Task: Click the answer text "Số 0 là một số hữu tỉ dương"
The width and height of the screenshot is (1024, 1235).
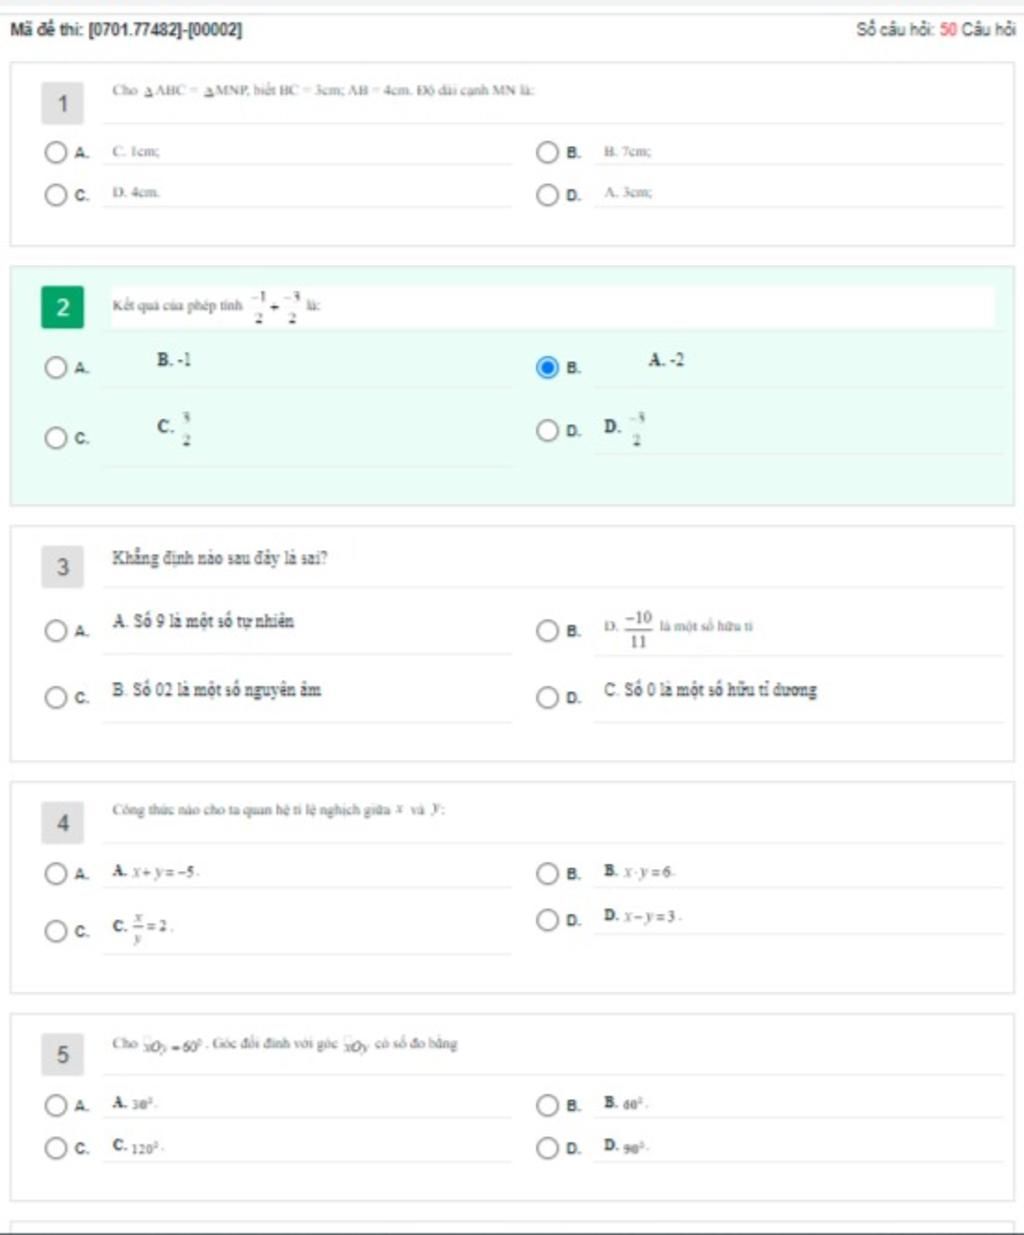Action: tap(710, 690)
